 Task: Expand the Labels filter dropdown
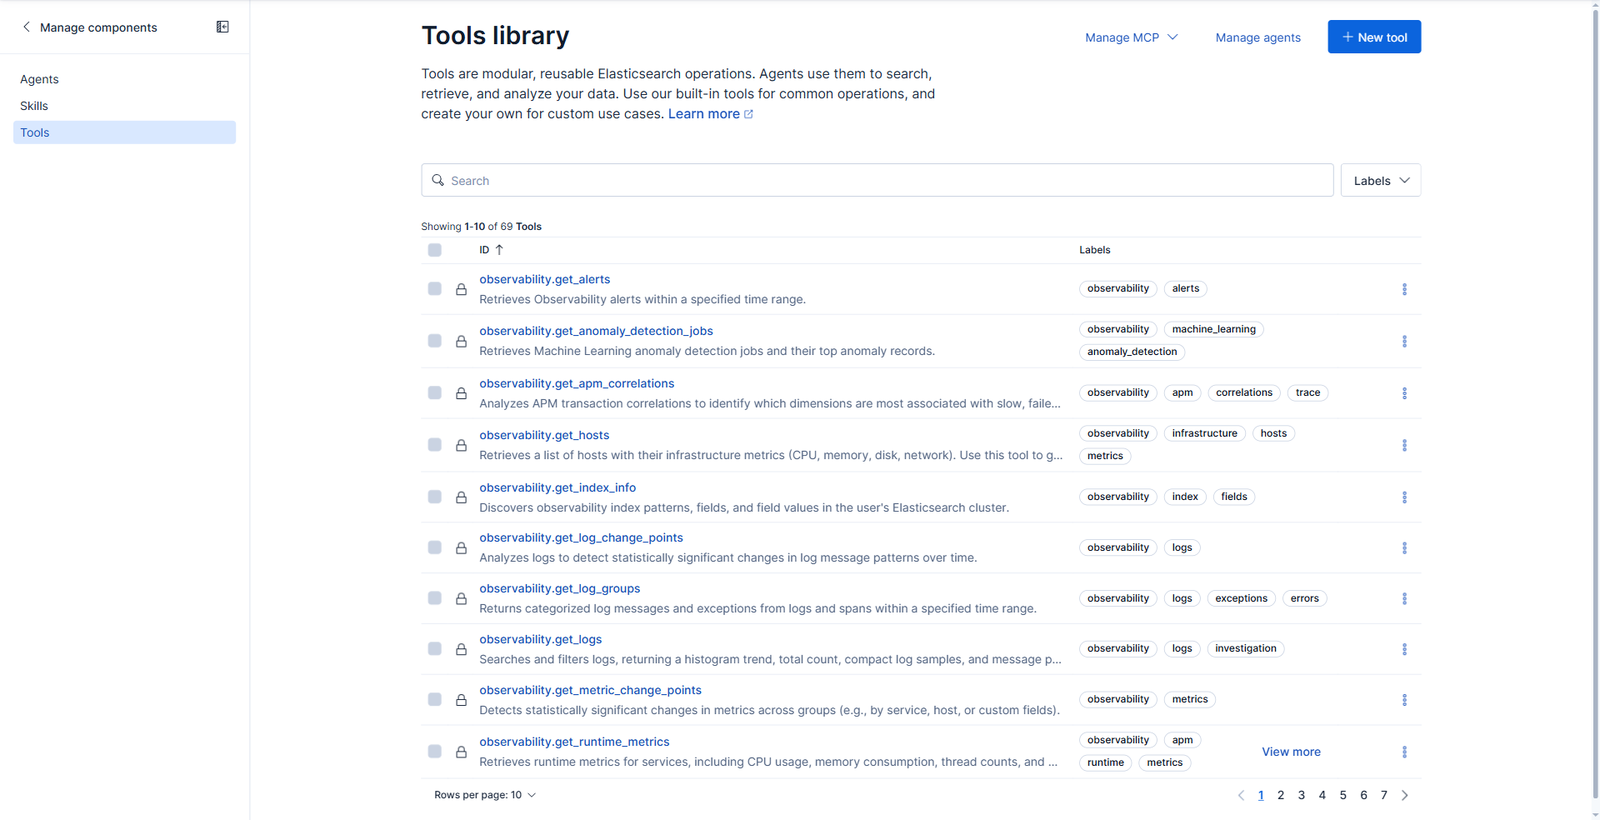1381,180
